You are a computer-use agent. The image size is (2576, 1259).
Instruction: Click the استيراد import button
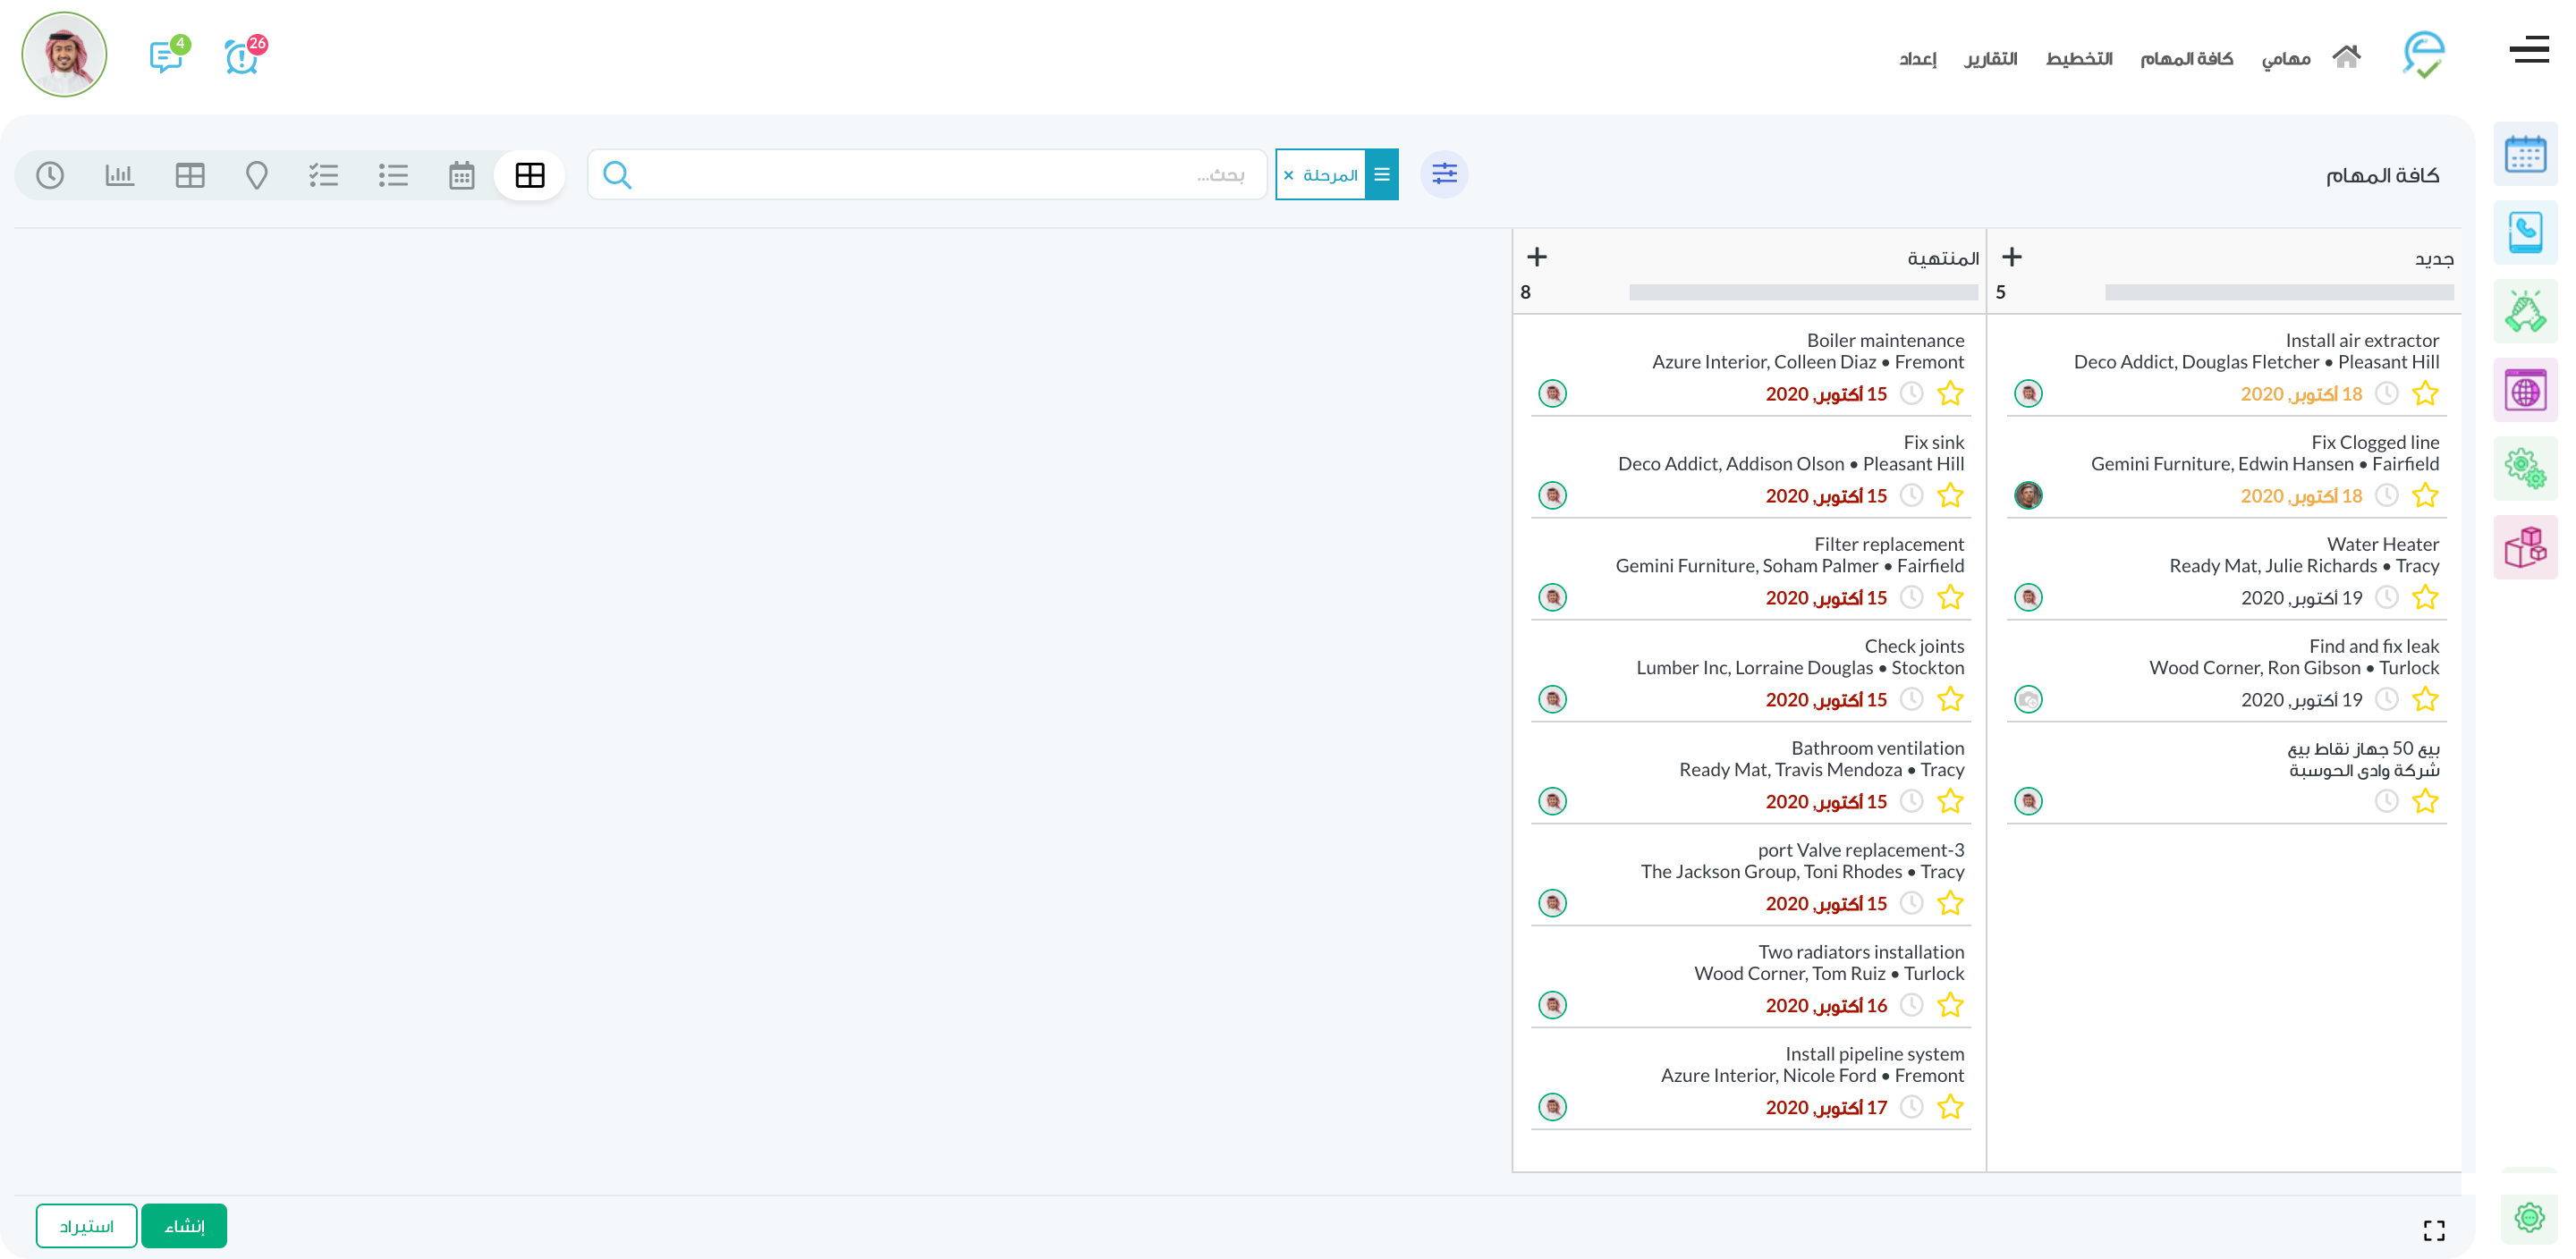click(x=86, y=1226)
